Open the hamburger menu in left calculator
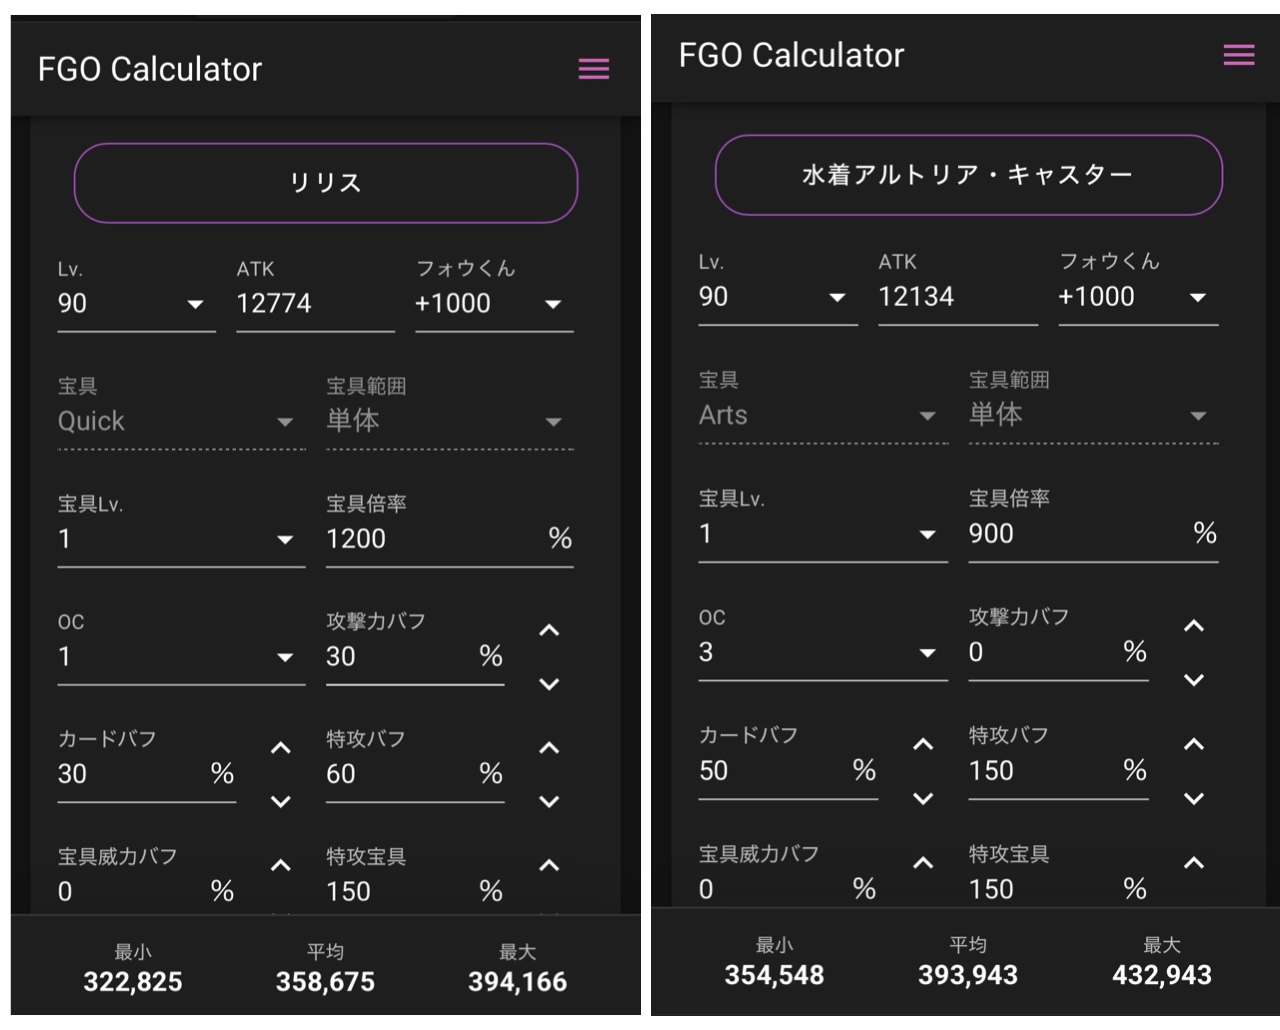This screenshot has height=1030, width=1280. 593,69
